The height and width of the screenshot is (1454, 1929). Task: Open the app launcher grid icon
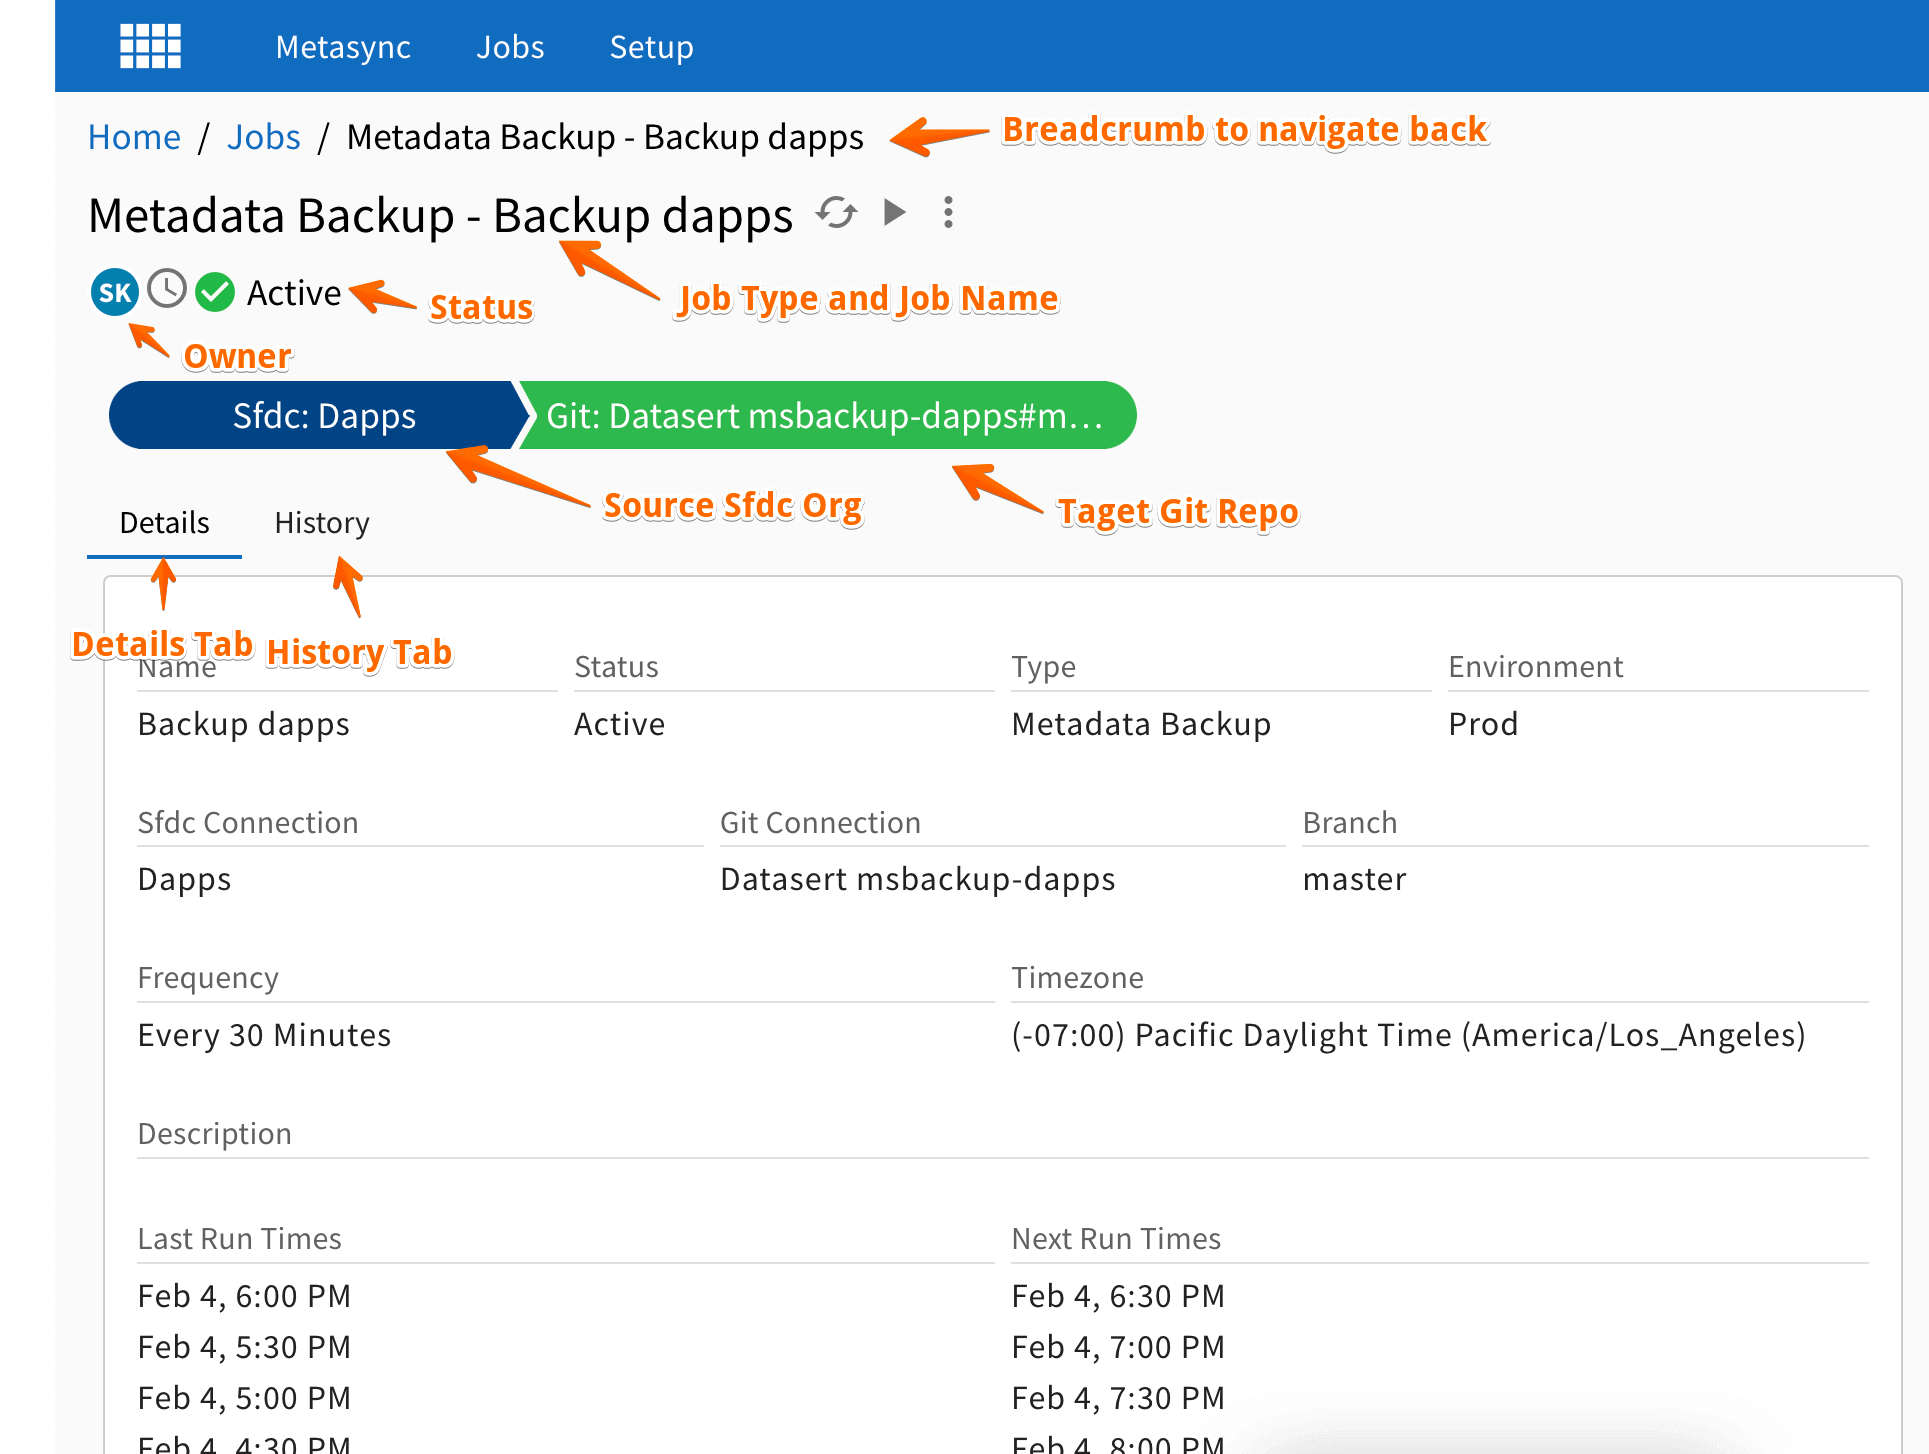point(150,46)
